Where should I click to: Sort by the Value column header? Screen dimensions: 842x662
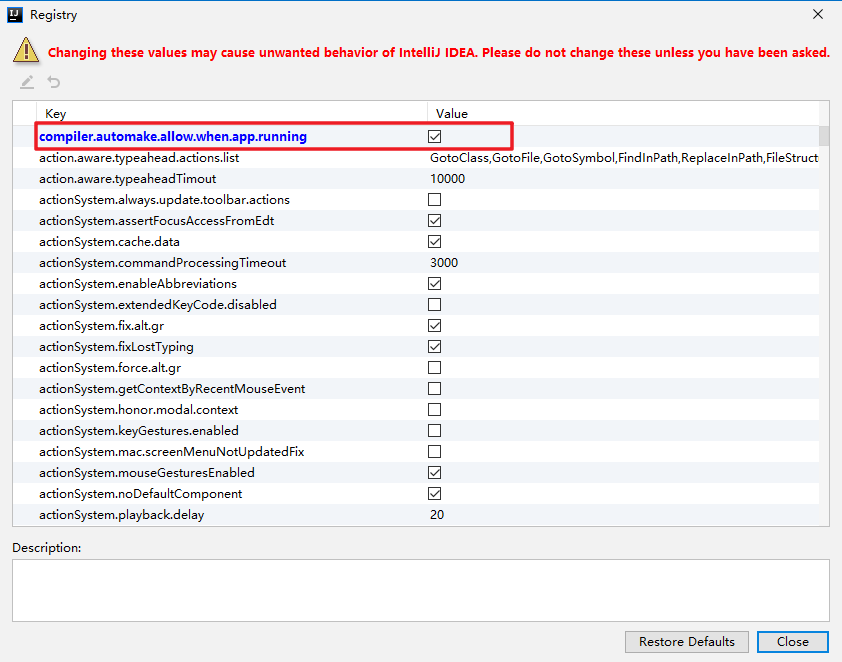(623, 113)
